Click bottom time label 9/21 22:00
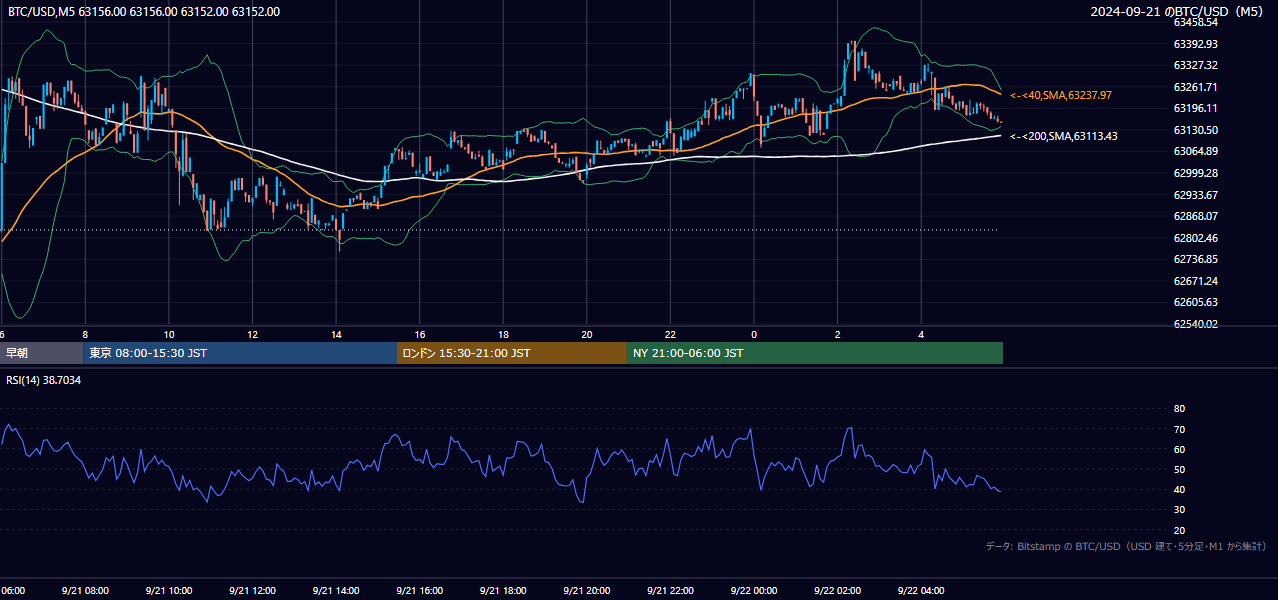 tap(669, 591)
